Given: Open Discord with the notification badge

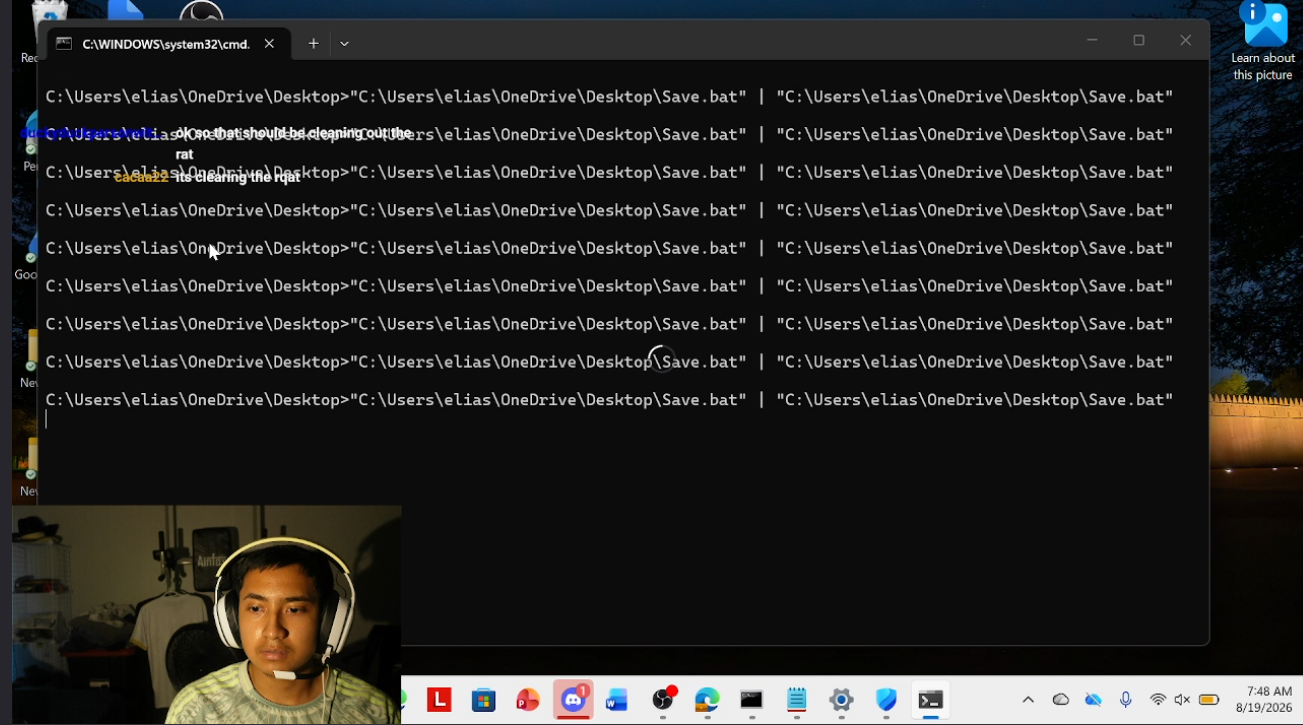Looking at the screenshot, I should pos(573,699).
